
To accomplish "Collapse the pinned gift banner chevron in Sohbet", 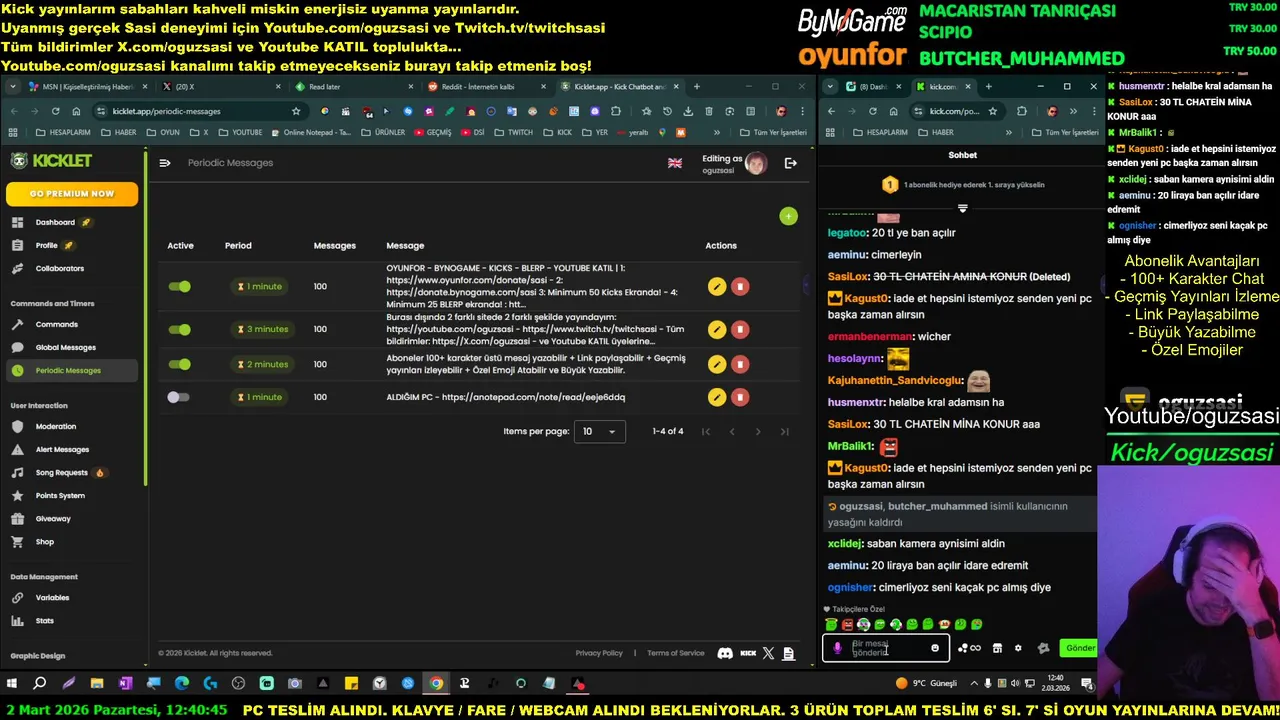I will tap(963, 208).
